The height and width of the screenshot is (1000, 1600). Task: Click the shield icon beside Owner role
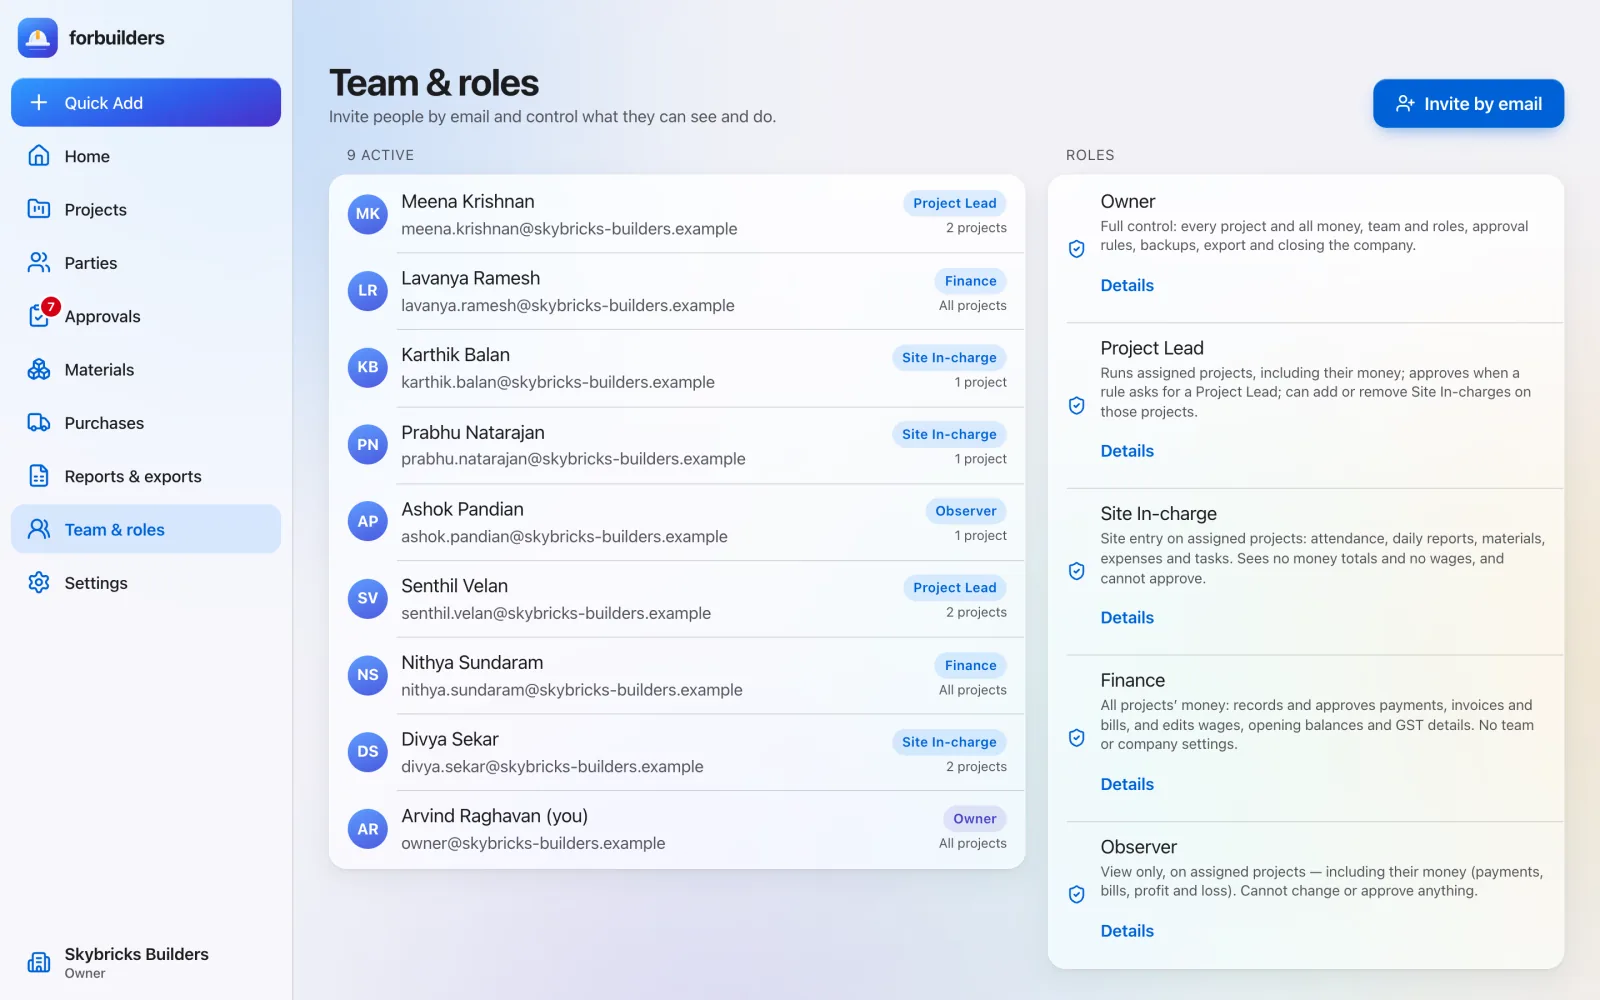click(x=1077, y=249)
